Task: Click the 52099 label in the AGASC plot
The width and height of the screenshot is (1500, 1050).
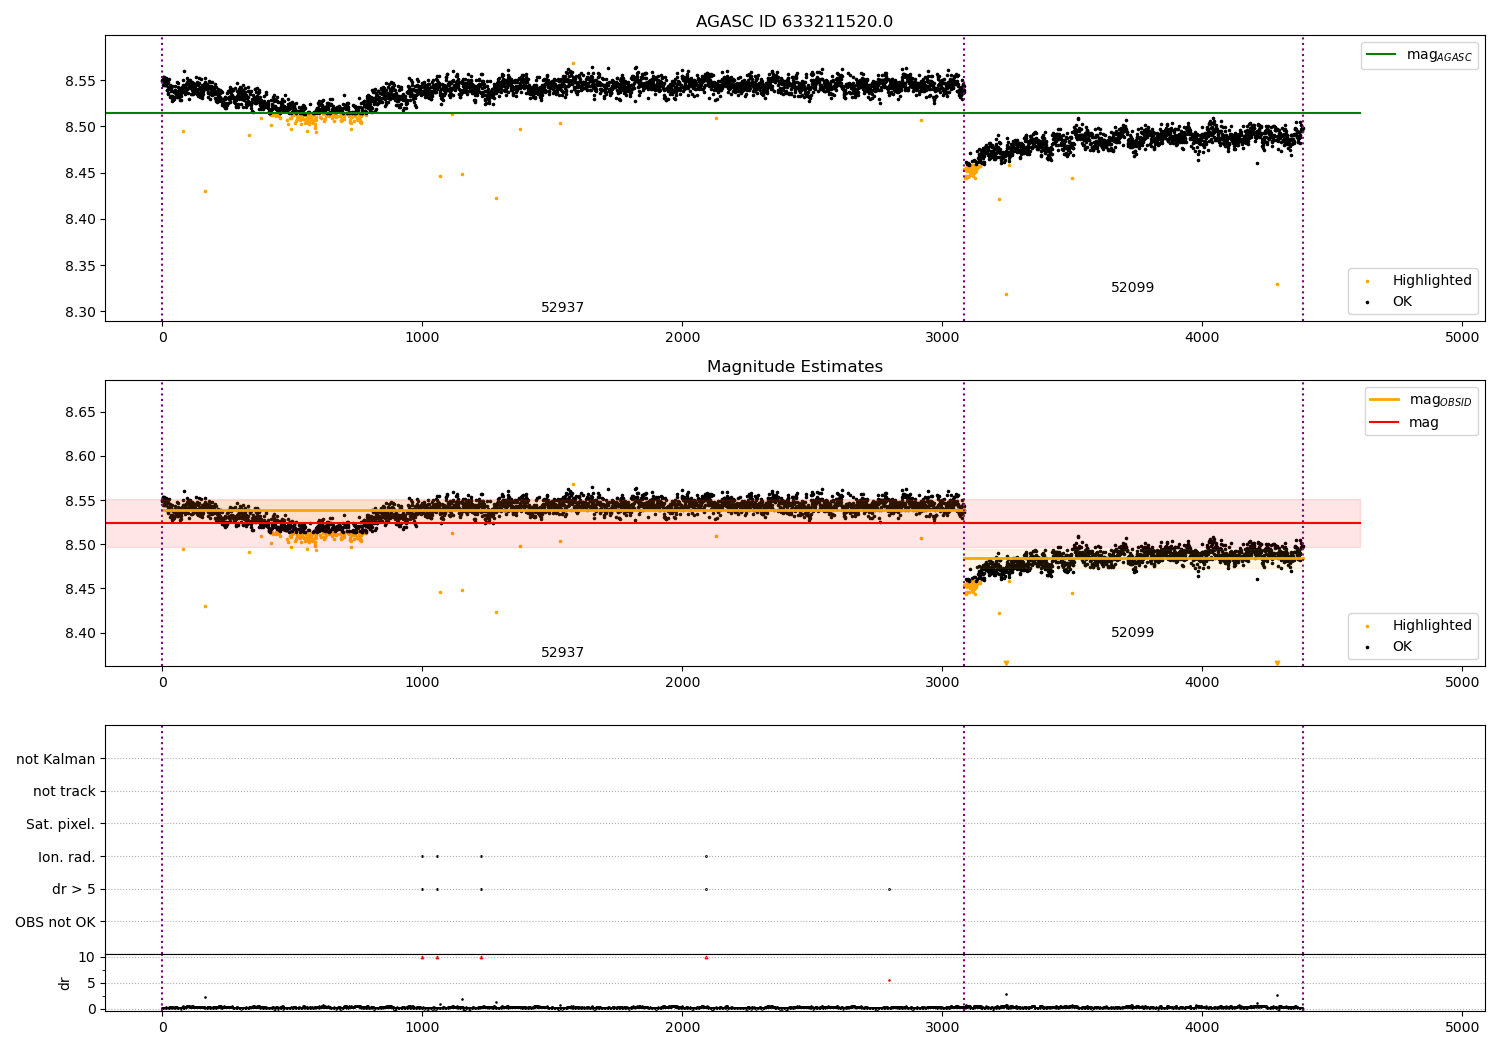Action: 1132,287
